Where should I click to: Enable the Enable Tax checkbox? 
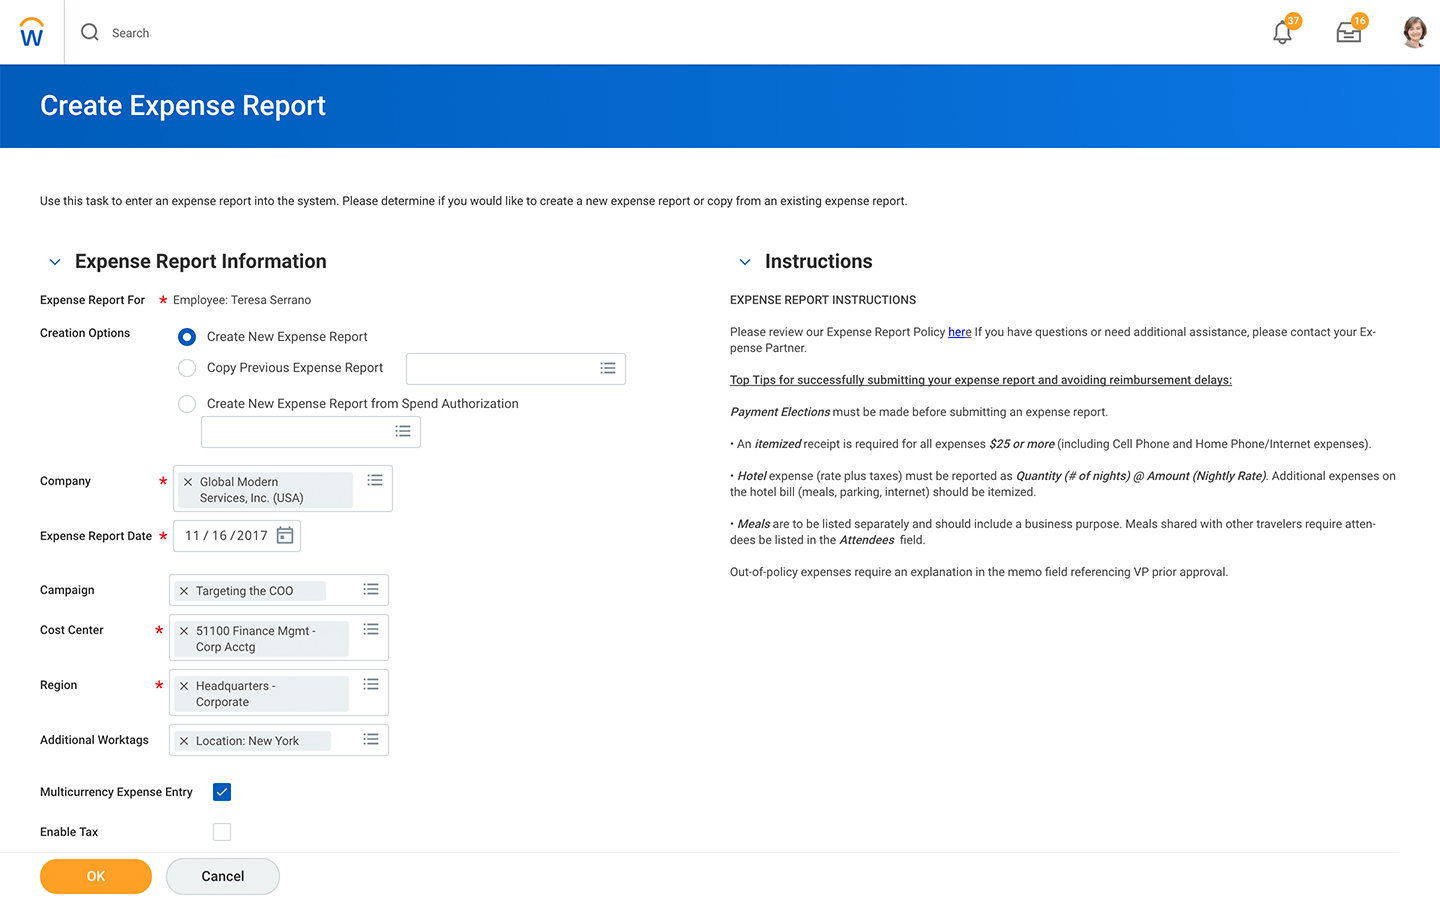222,832
